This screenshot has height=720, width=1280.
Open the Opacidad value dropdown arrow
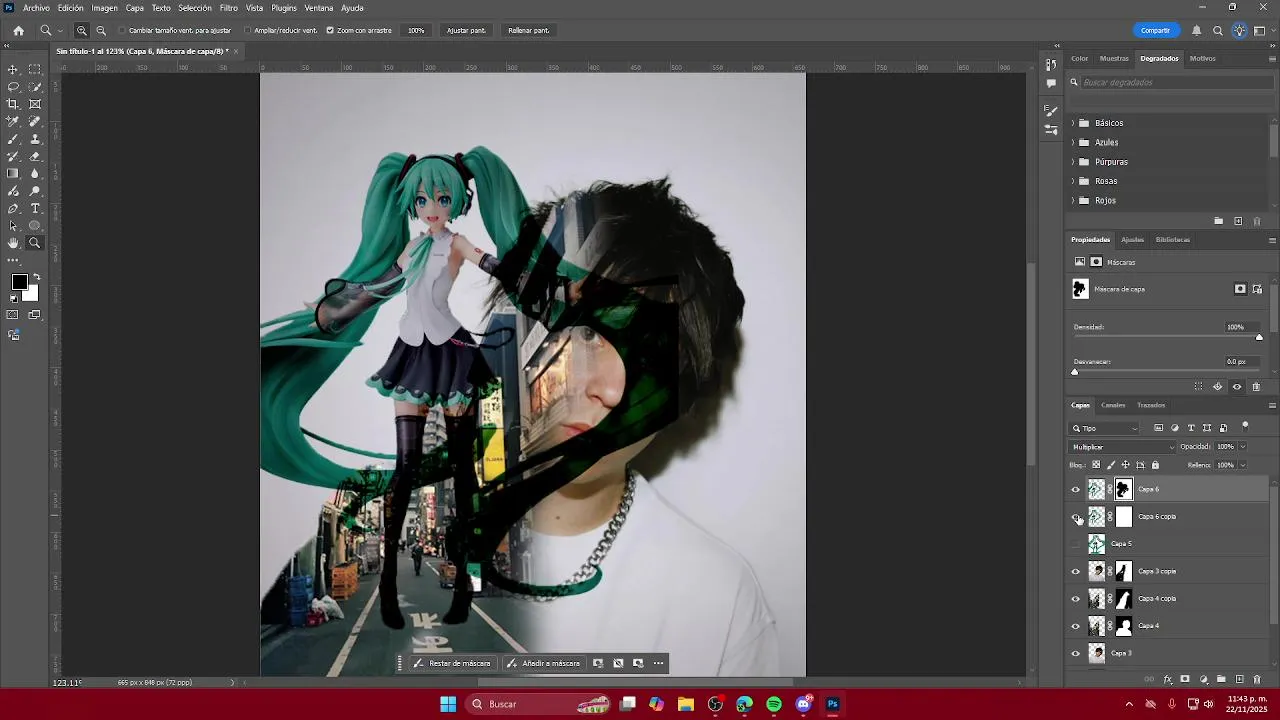(x=1243, y=447)
